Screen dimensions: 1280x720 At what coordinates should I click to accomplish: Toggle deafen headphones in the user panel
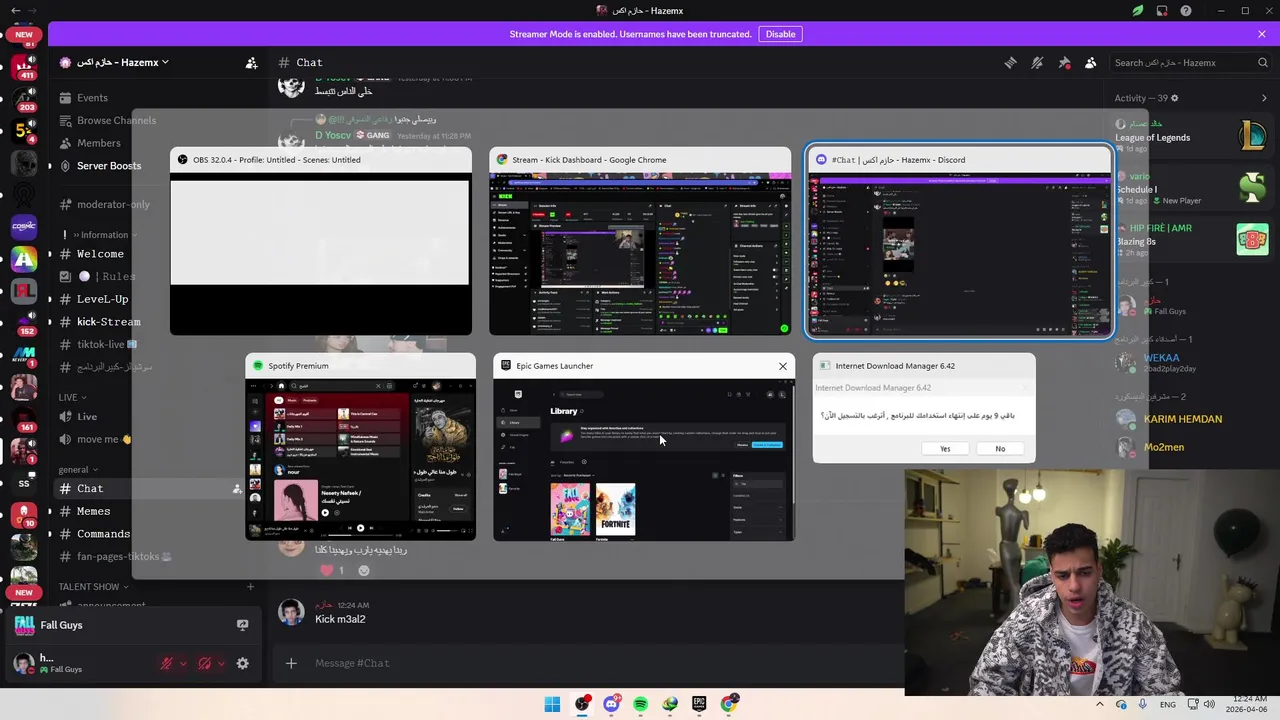click(205, 663)
